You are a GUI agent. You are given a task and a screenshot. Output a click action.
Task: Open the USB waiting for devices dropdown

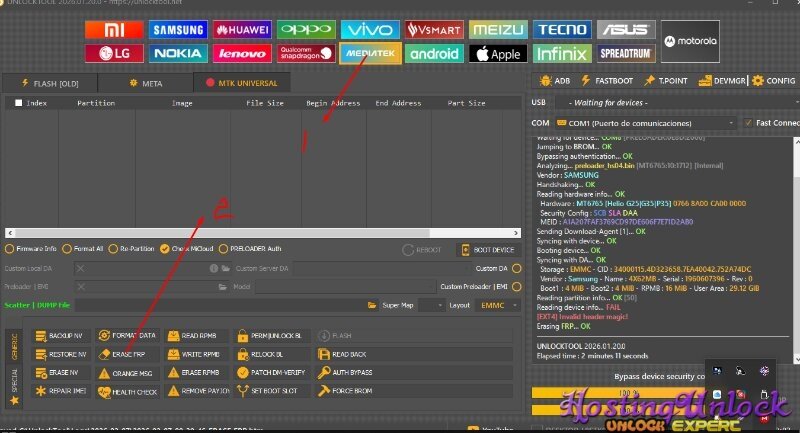tap(678, 103)
